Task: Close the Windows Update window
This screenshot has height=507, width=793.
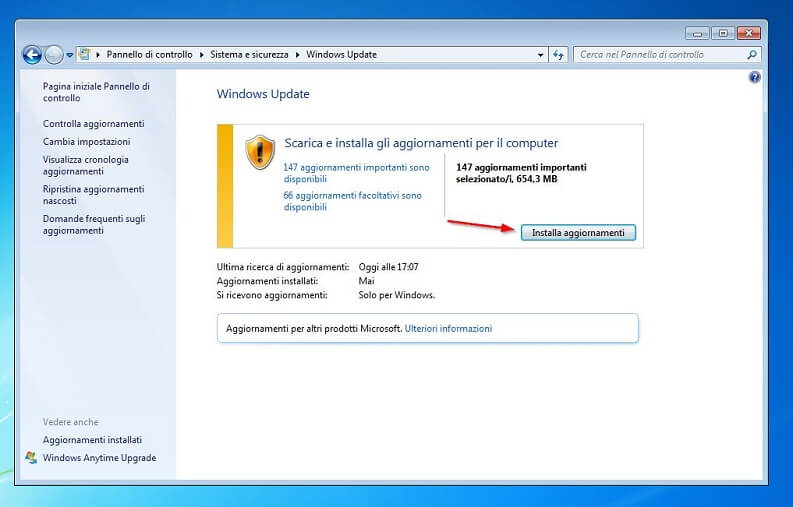Action: click(x=749, y=33)
